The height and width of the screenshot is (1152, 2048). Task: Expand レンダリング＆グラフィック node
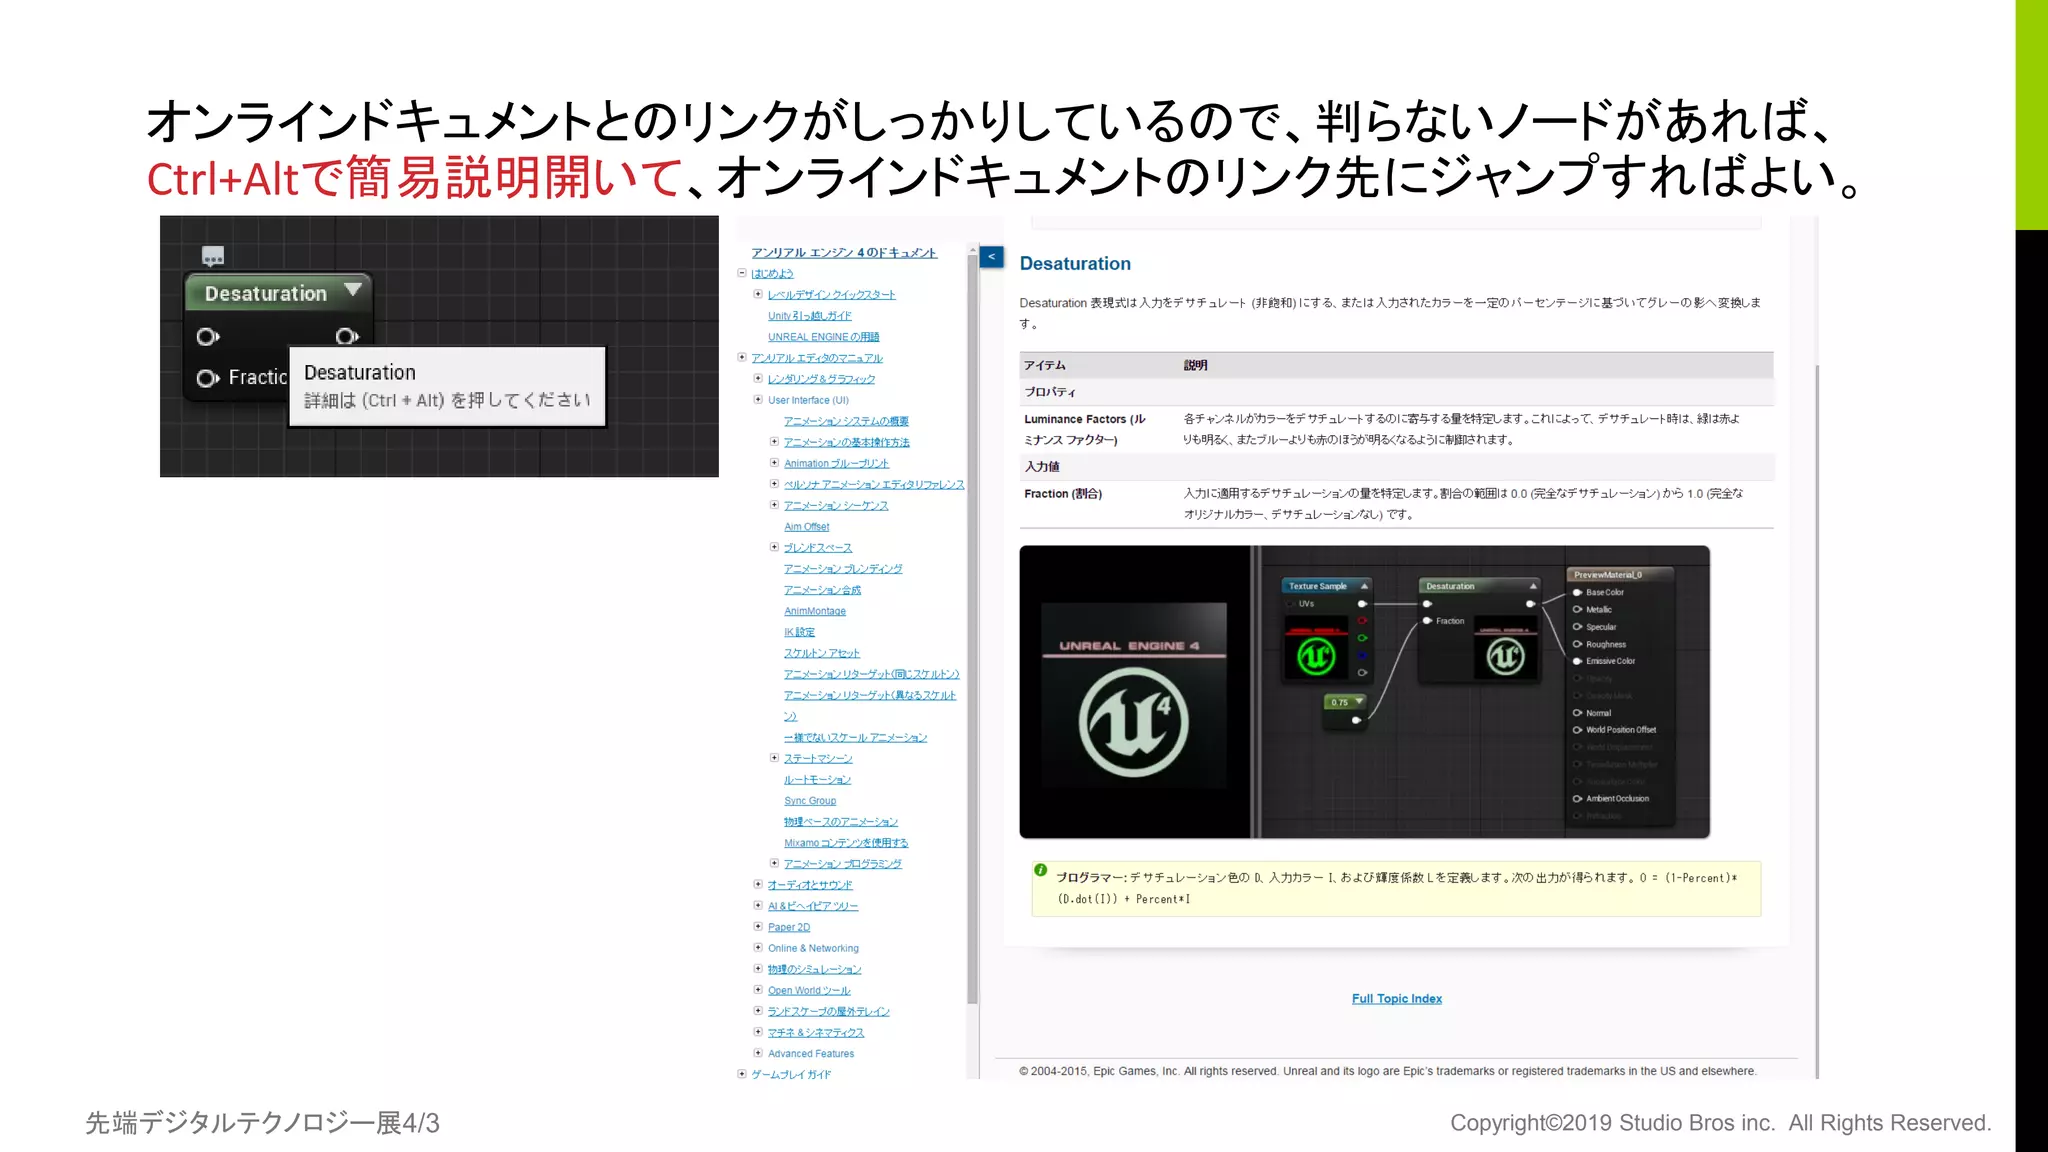(x=758, y=378)
